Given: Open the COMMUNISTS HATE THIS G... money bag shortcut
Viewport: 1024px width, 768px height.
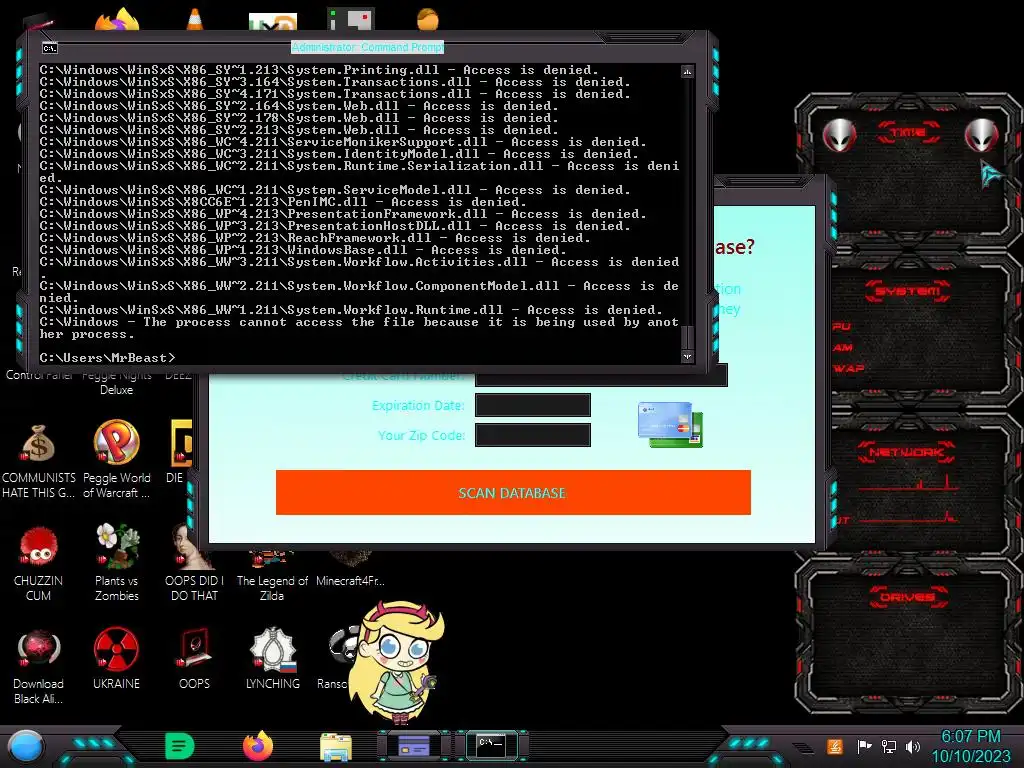Looking at the screenshot, I should click(x=38, y=444).
